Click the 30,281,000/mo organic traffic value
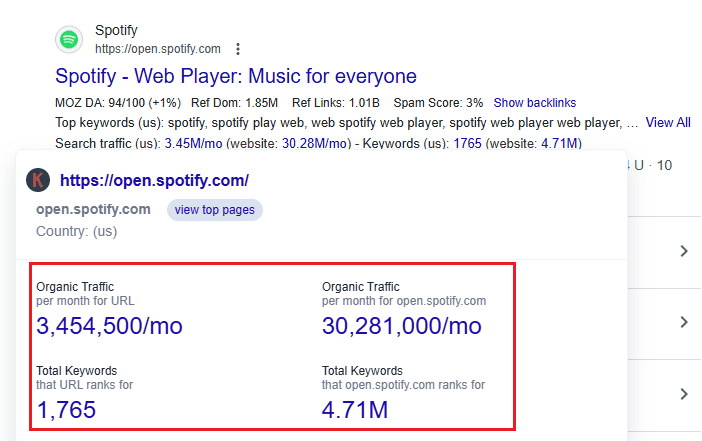Image resolution: width=702 pixels, height=441 pixels. click(x=402, y=325)
